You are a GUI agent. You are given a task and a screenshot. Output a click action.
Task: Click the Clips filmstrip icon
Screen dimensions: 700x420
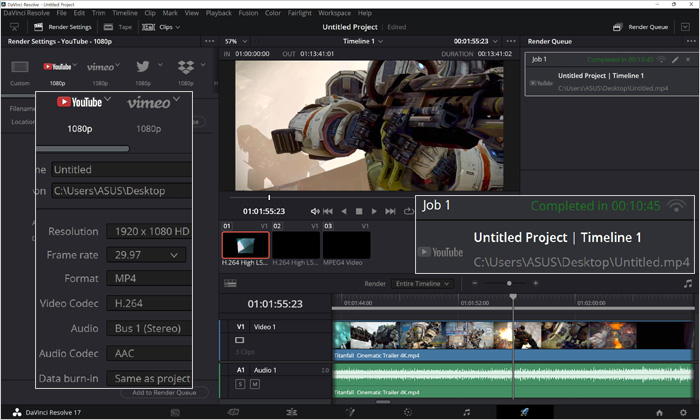(x=148, y=27)
